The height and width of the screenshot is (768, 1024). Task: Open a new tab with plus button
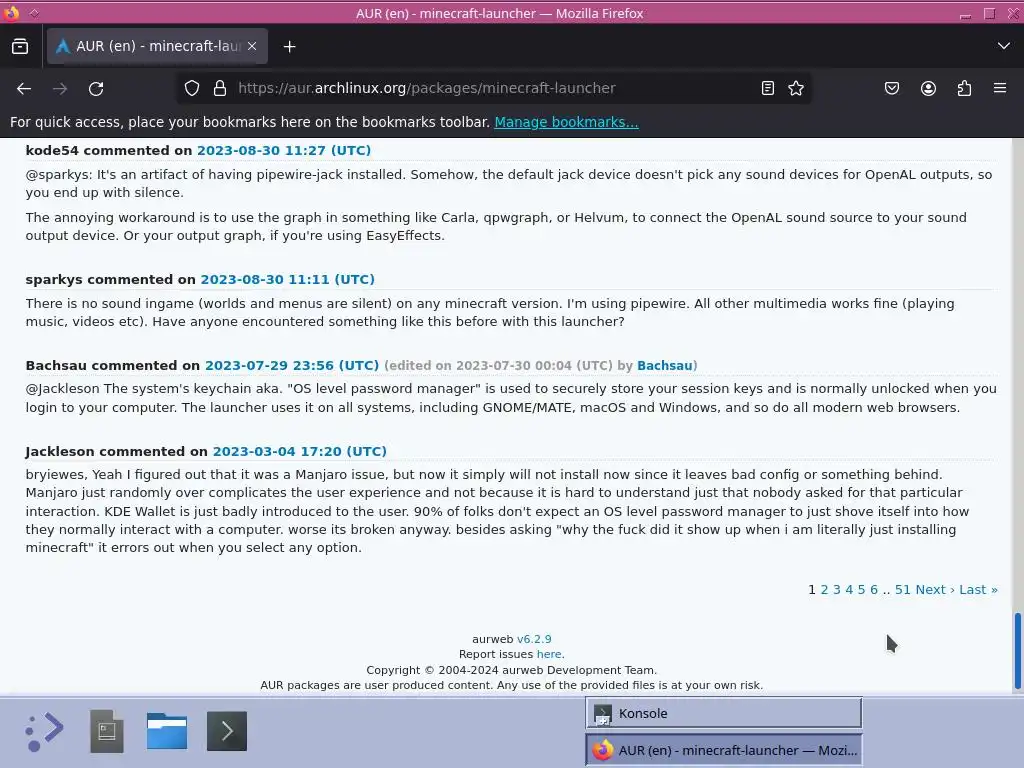tap(289, 46)
